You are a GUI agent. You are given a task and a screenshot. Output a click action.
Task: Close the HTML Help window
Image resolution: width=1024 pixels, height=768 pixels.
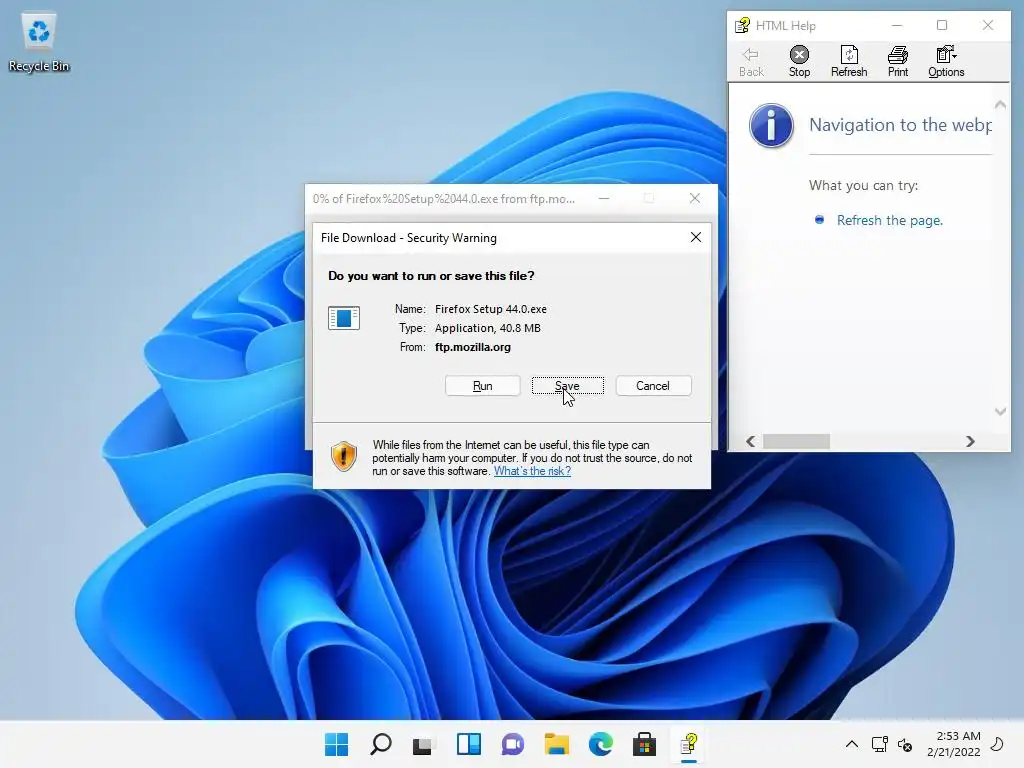click(988, 25)
